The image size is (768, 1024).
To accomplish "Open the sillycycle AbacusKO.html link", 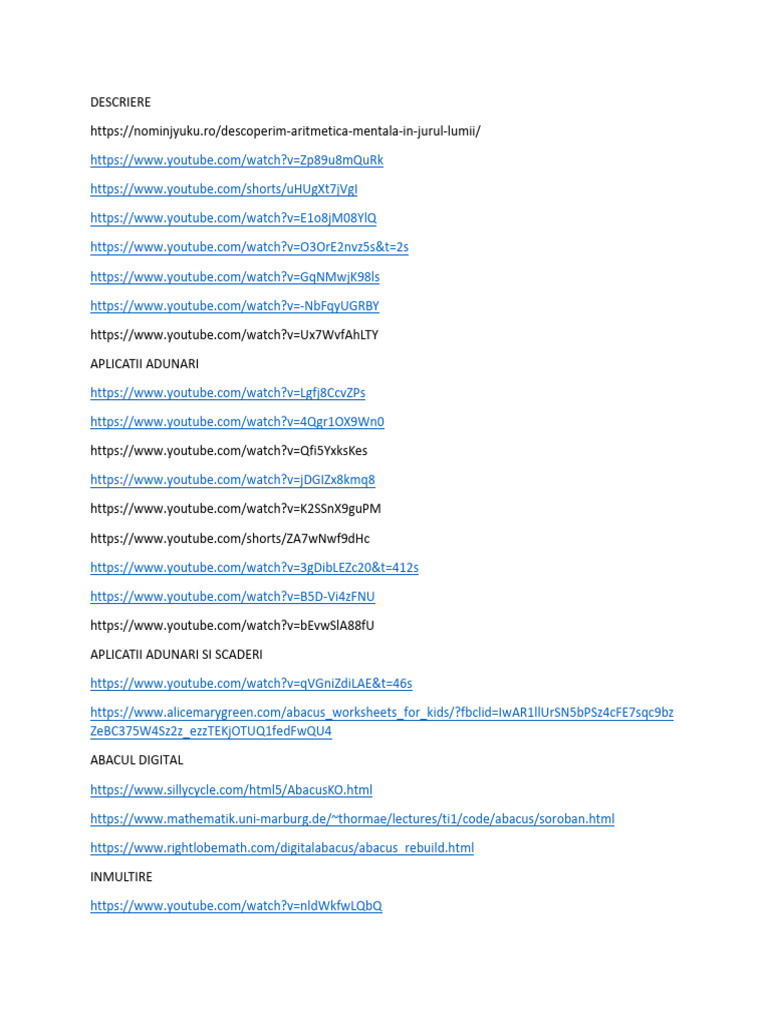I will pos(231,790).
